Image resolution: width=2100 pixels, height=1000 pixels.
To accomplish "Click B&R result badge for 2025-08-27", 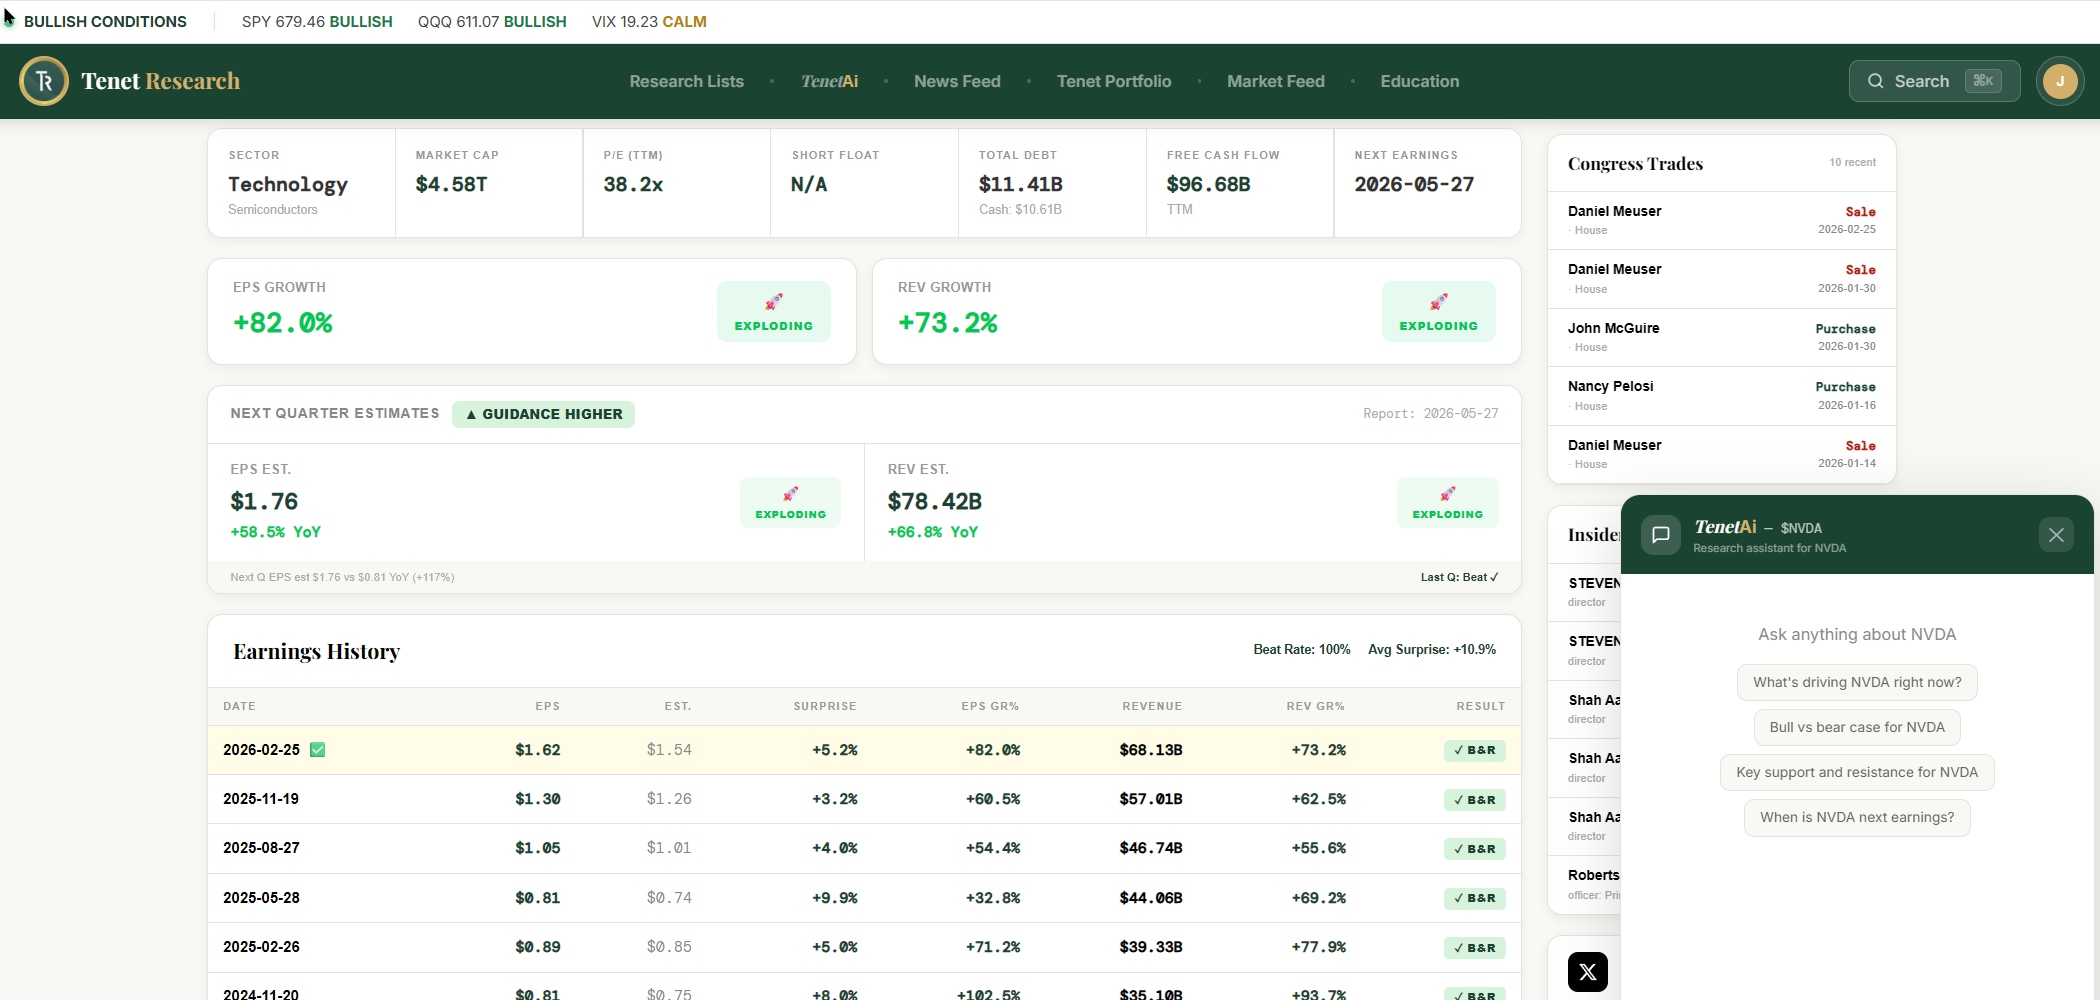I will 1474,849.
